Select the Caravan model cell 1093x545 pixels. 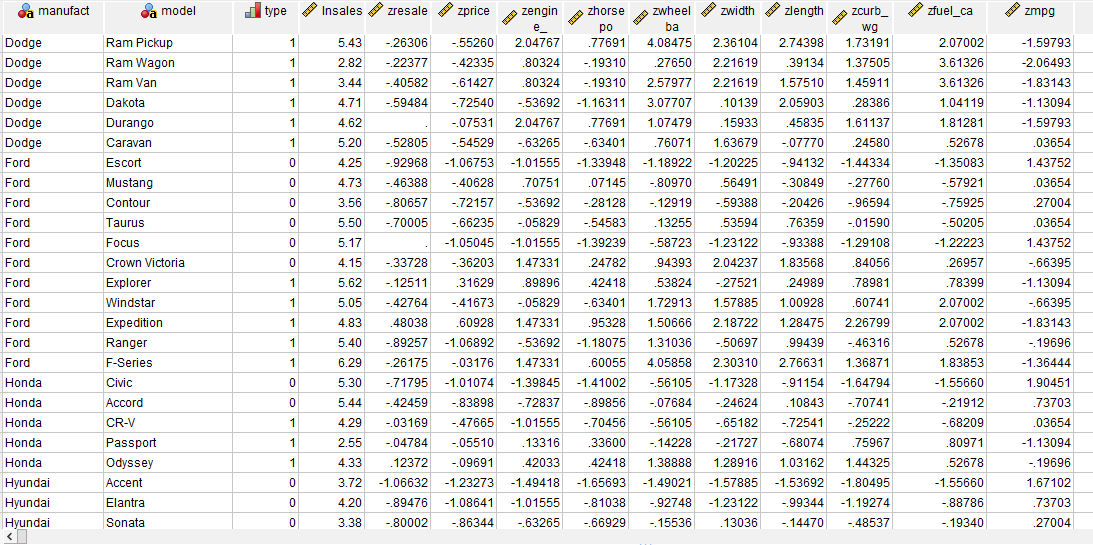(x=167, y=143)
